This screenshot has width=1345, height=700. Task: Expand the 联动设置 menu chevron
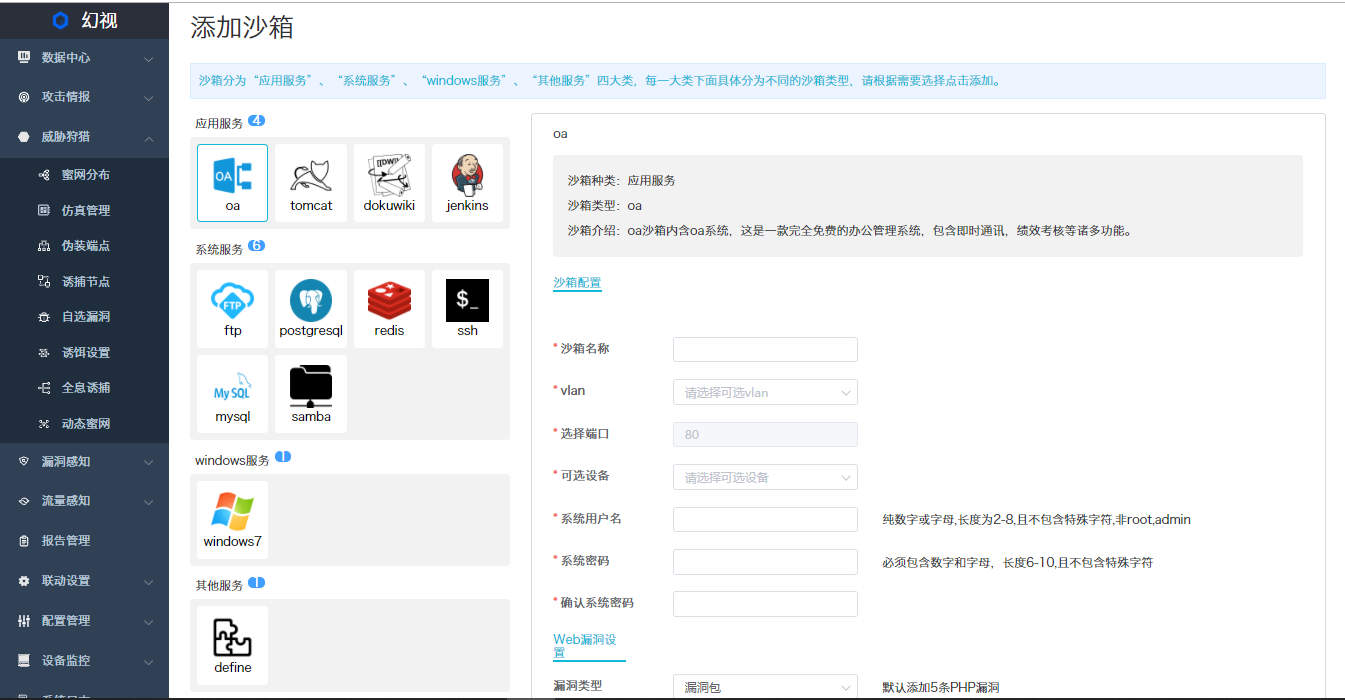tap(148, 582)
